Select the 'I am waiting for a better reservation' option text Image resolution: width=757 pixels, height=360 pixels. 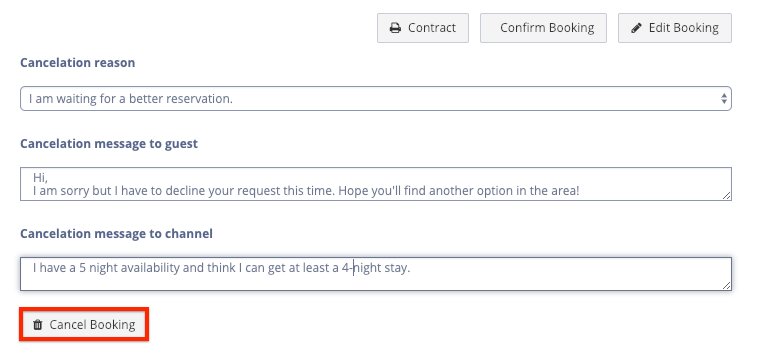[131, 98]
